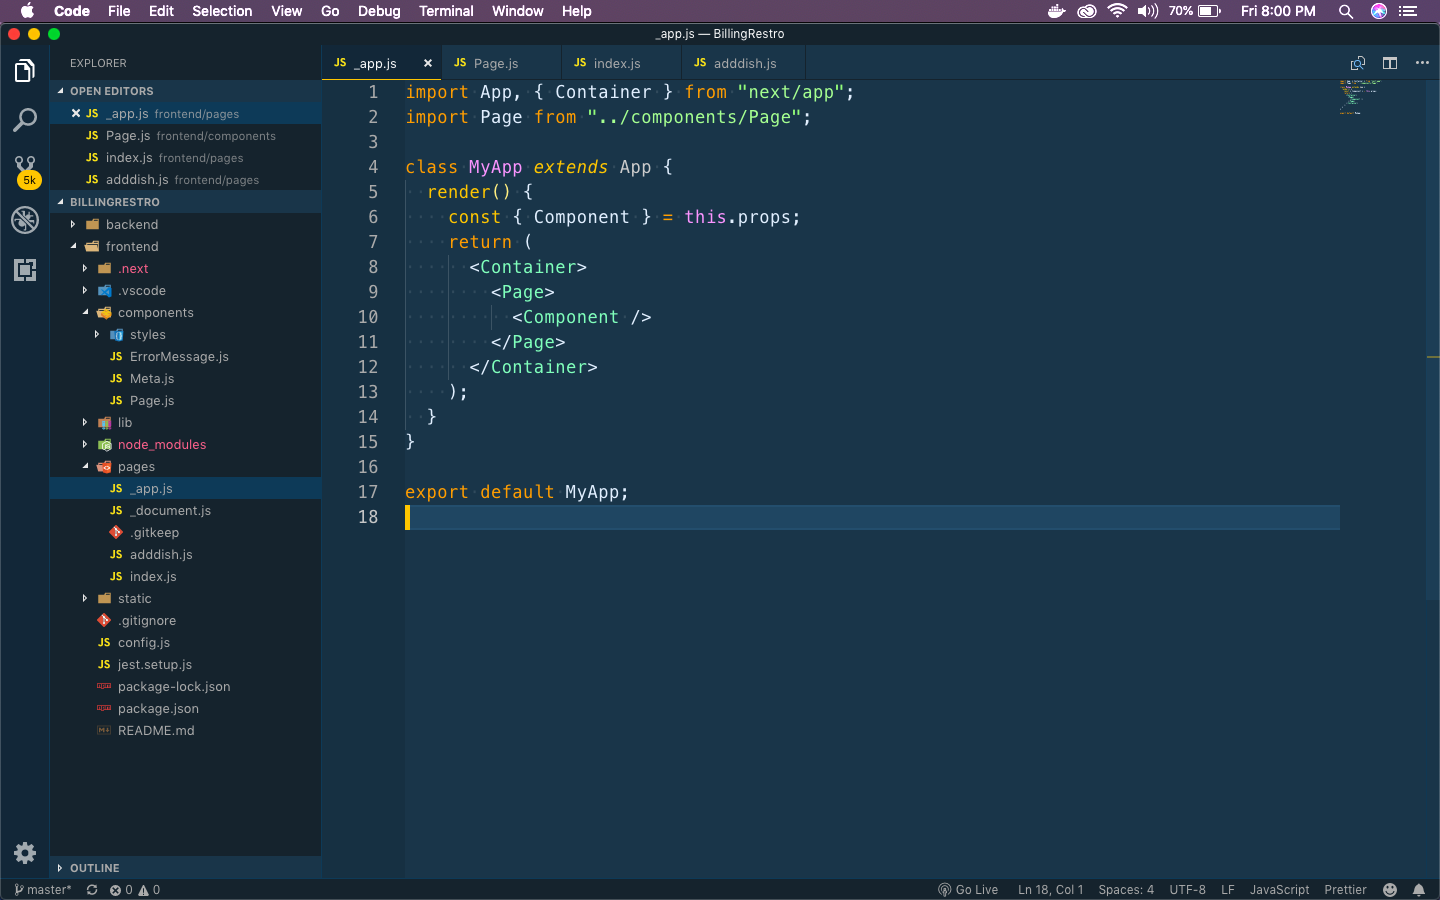Image resolution: width=1440 pixels, height=900 pixels.
Task: Open the Extensions view in activity bar
Action: pyautogui.click(x=25, y=270)
